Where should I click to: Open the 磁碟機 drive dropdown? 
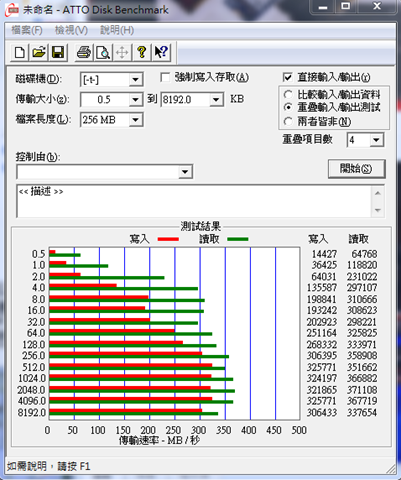point(136,80)
